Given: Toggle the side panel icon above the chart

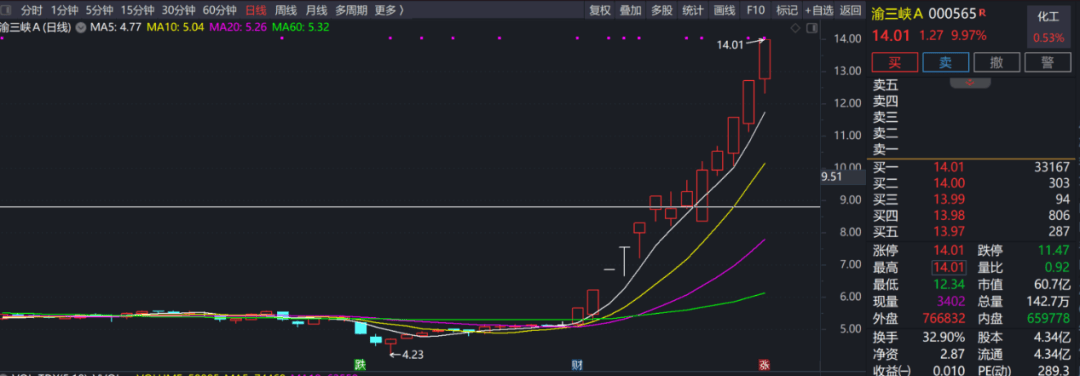Looking at the screenshot, I should [811, 28].
